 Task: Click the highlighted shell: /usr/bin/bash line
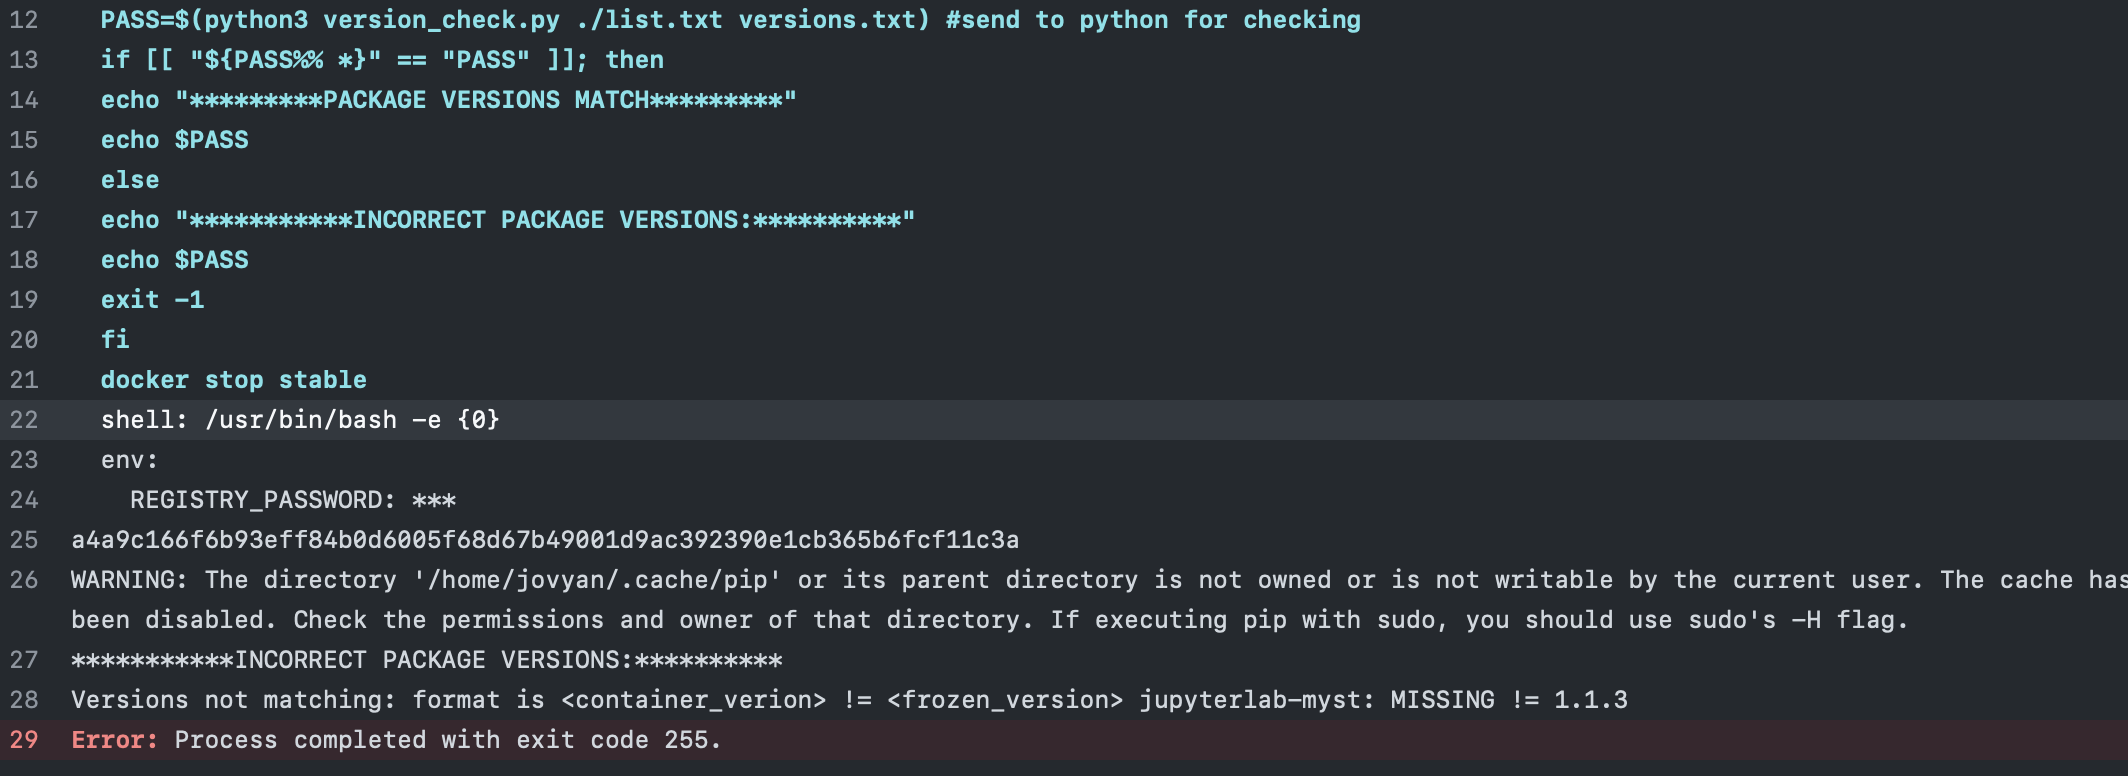click(300, 420)
